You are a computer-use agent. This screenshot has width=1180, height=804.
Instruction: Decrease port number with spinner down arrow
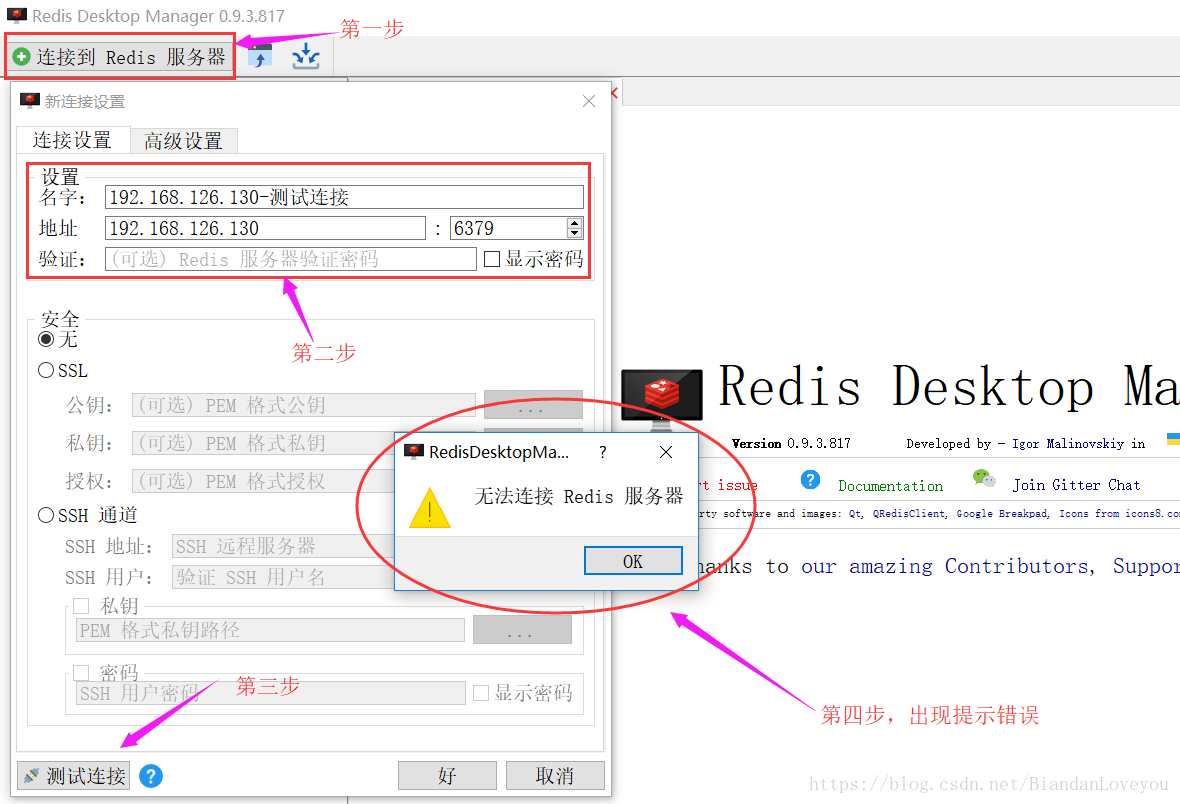coord(575,233)
